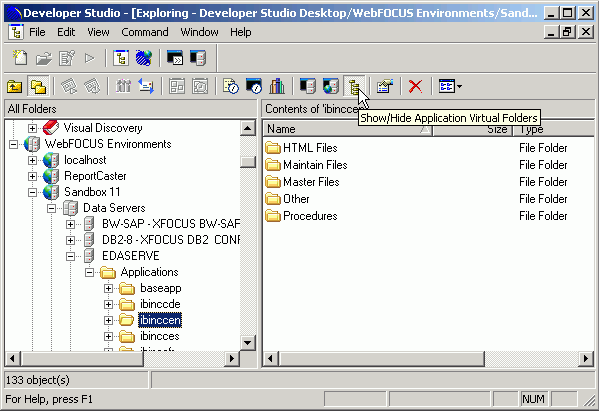
Task: Click the tree pane scroll-down arrow
Action: [248, 342]
